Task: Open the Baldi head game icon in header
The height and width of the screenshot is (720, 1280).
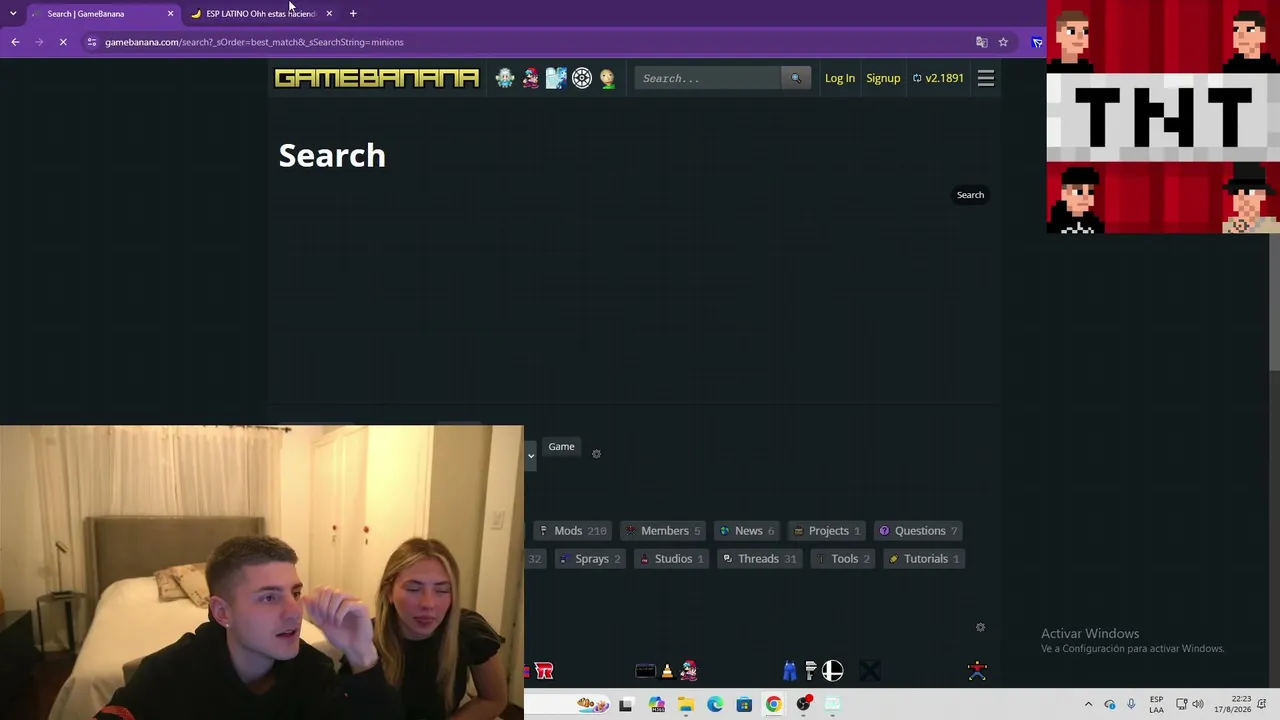Action: pyautogui.click(x=607, y=78)
